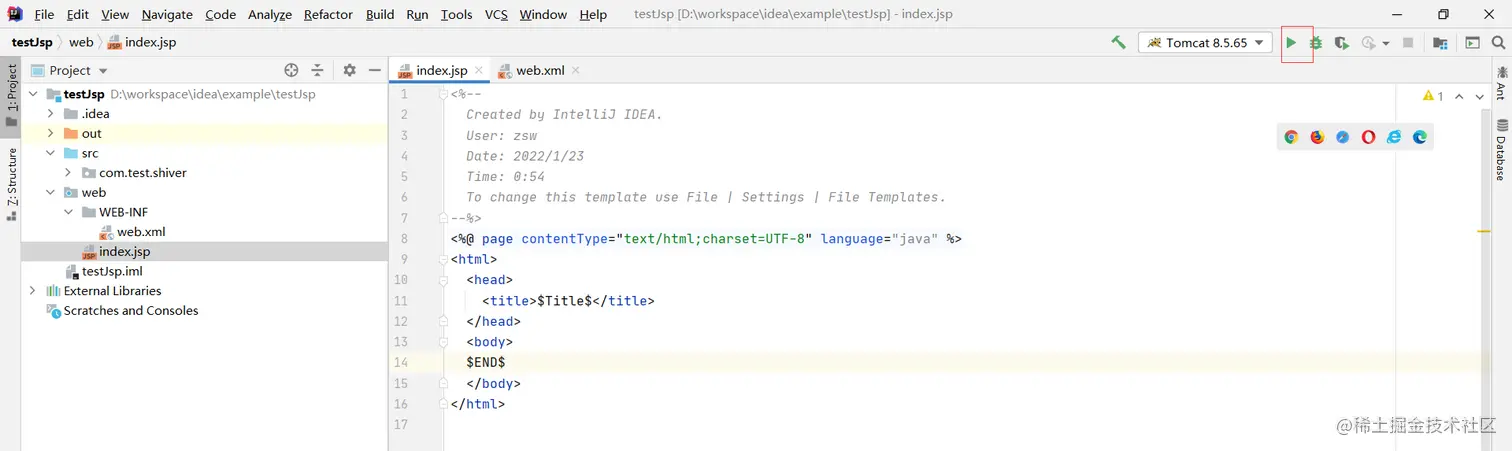Open the Help menu
The image size is (1512, 451).
click(593, 14)
